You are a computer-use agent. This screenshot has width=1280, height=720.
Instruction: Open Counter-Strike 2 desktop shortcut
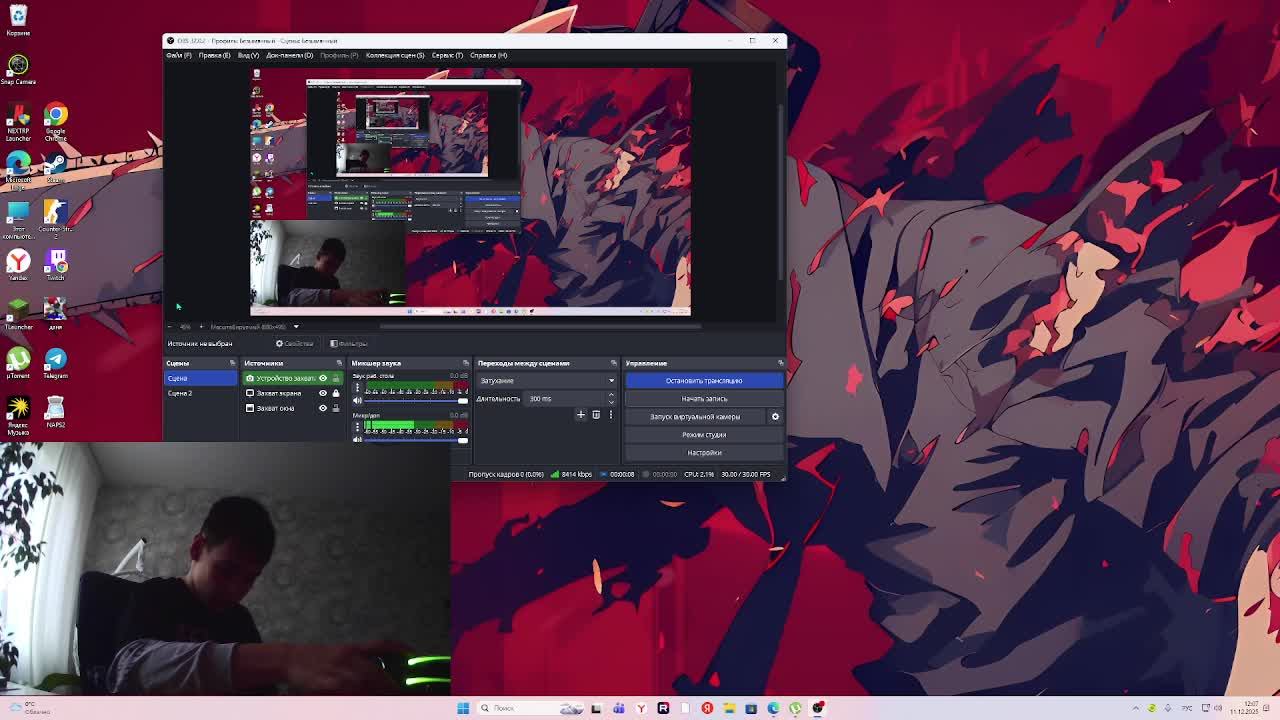coord(55,216)
